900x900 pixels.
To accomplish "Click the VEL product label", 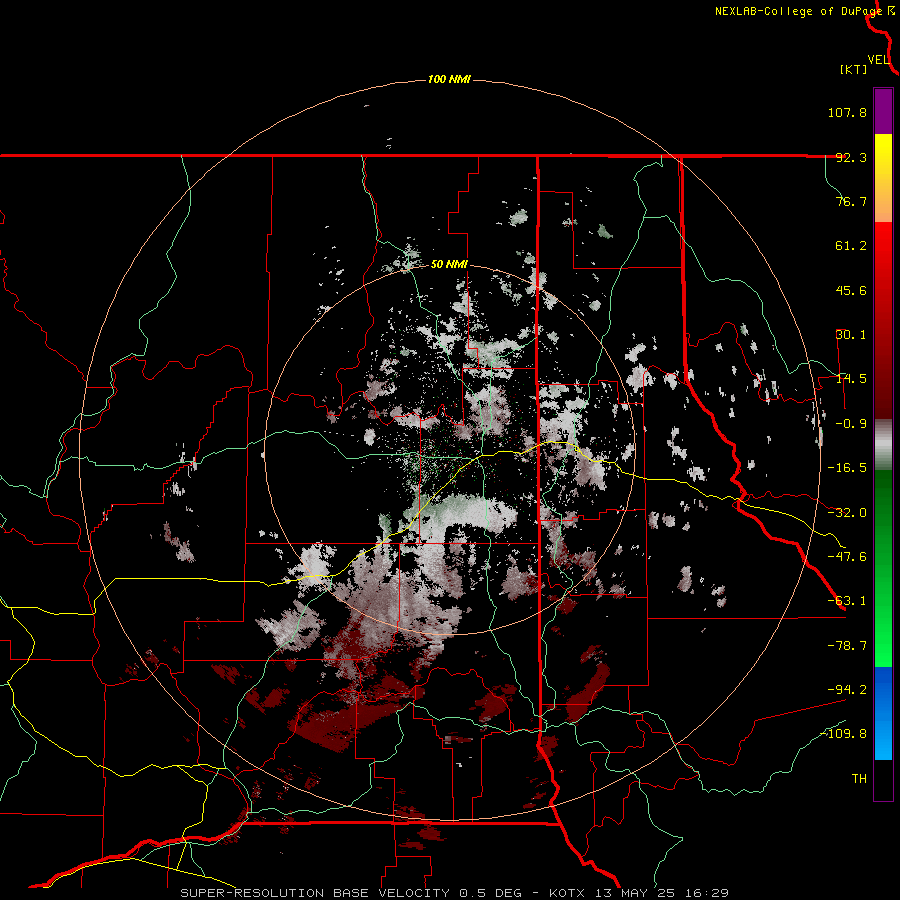I will [x=878, y=59].
